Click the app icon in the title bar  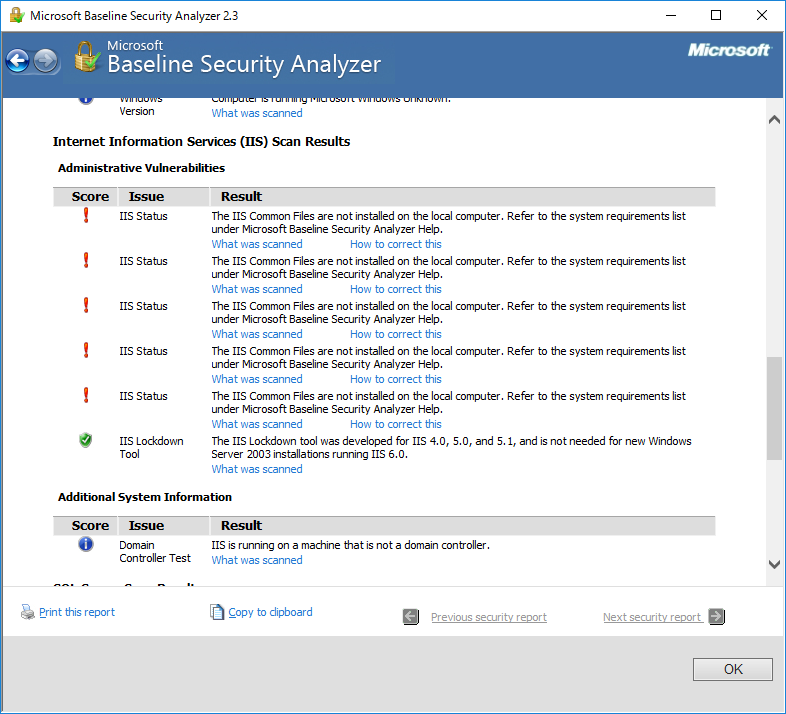[x=17, y=16]
